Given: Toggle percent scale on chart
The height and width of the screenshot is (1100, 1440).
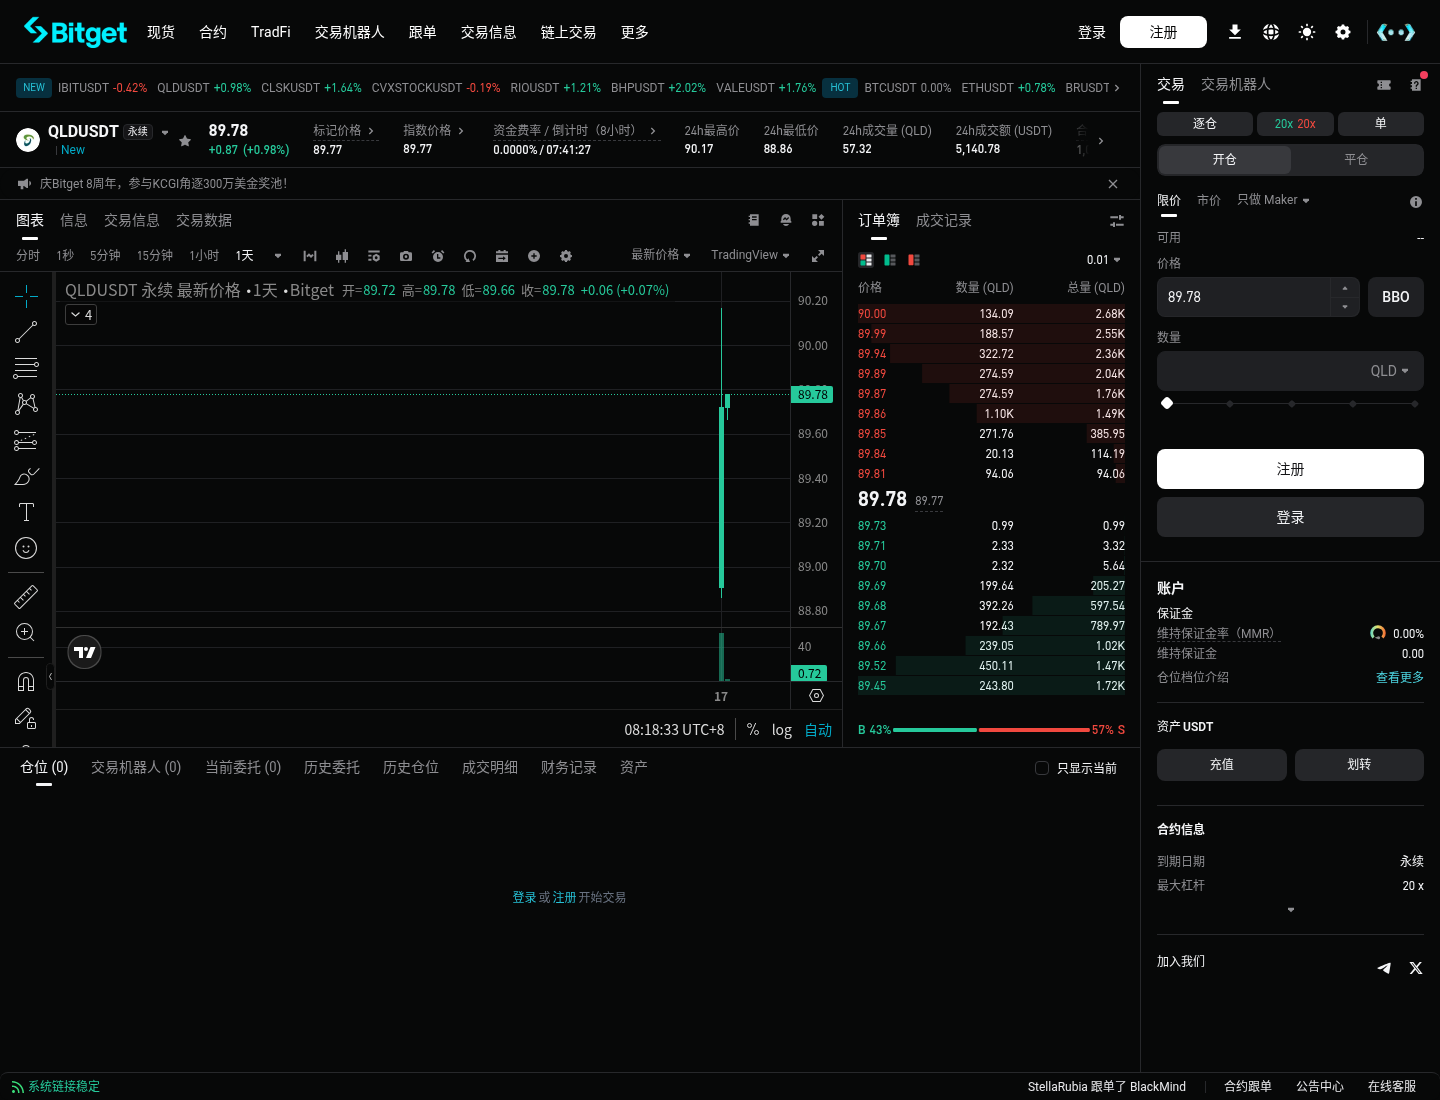Looking at the screenshot, I should [753, 730].
